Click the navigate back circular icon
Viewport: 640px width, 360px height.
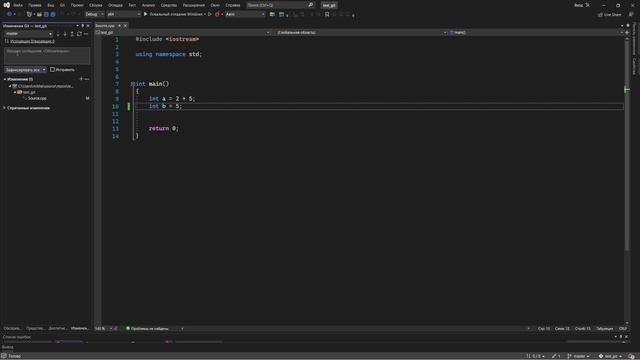coord(9,14)
